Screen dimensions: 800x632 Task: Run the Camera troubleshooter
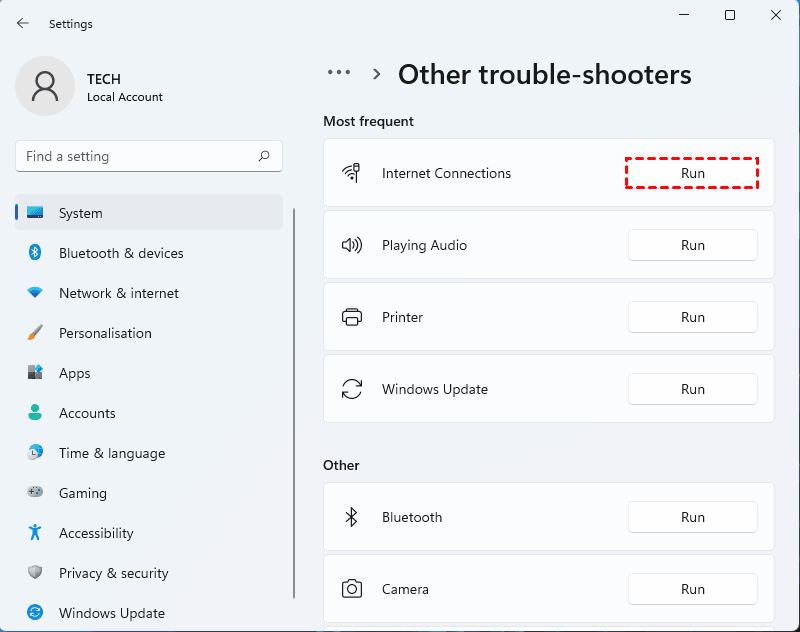pos(692,589)
